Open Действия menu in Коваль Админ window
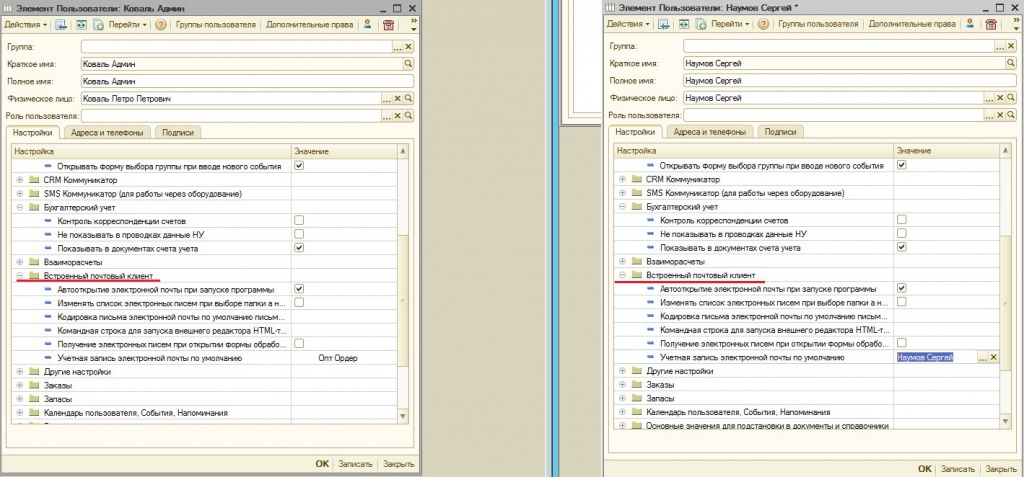The image size is (1024, 477). (27, 25)
